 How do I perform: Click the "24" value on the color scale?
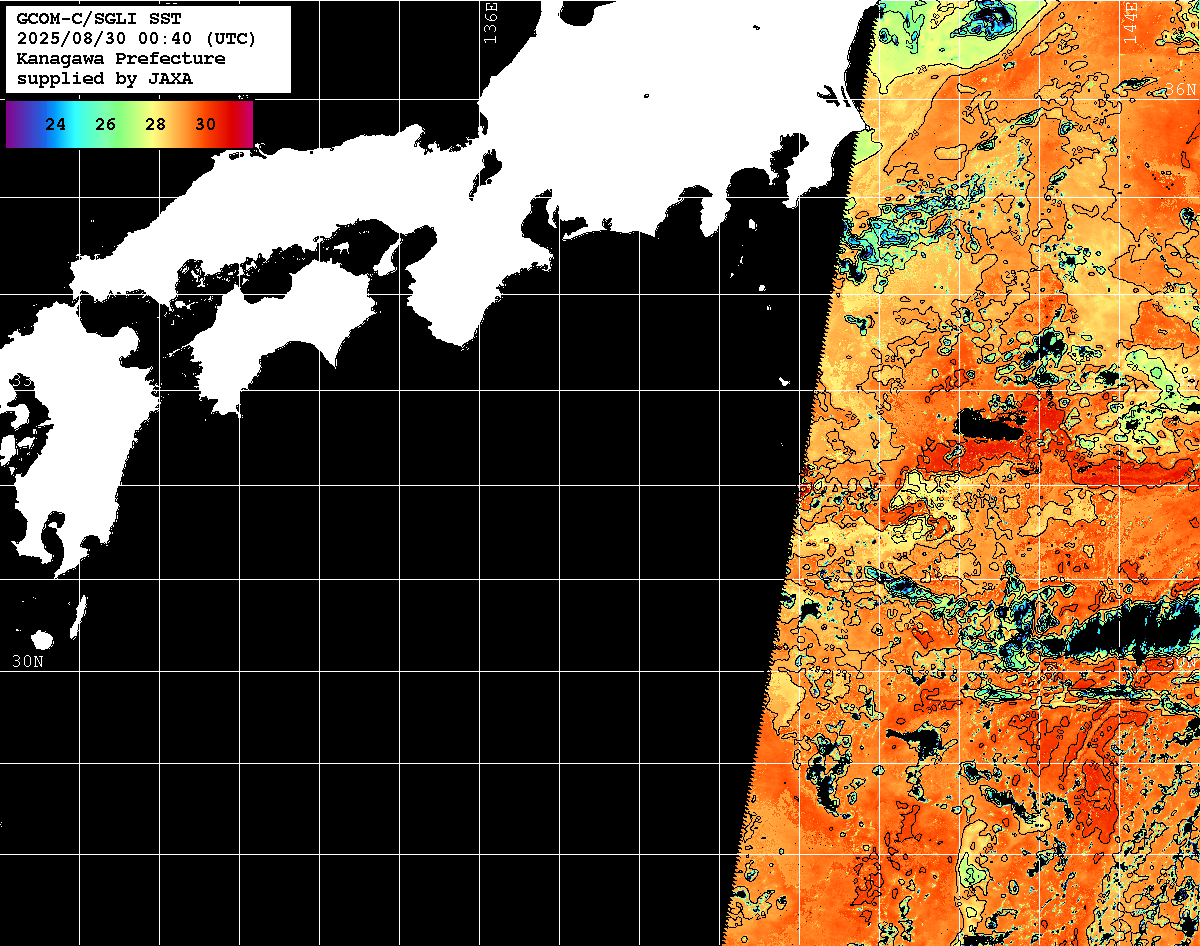coord(56,125)
